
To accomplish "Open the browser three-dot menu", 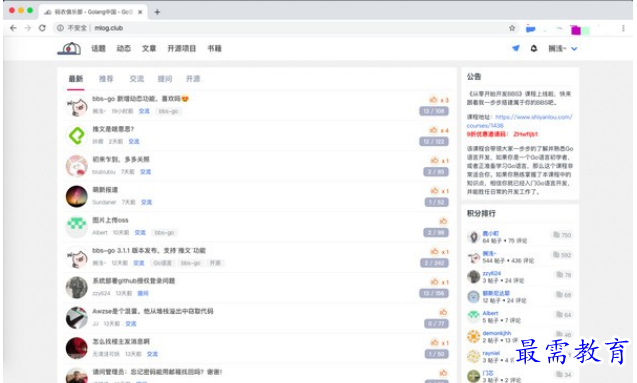I will 623,28.
